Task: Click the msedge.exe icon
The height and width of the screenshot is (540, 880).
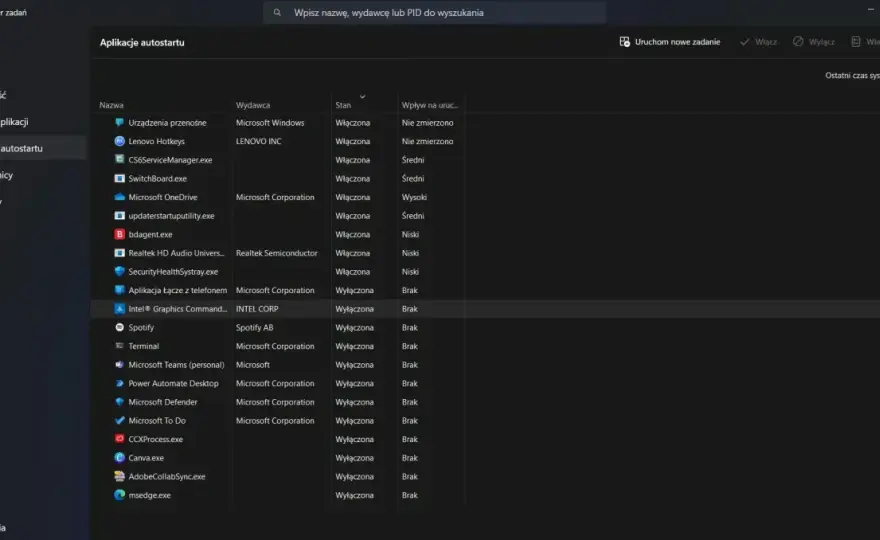Action: point(120,495)
